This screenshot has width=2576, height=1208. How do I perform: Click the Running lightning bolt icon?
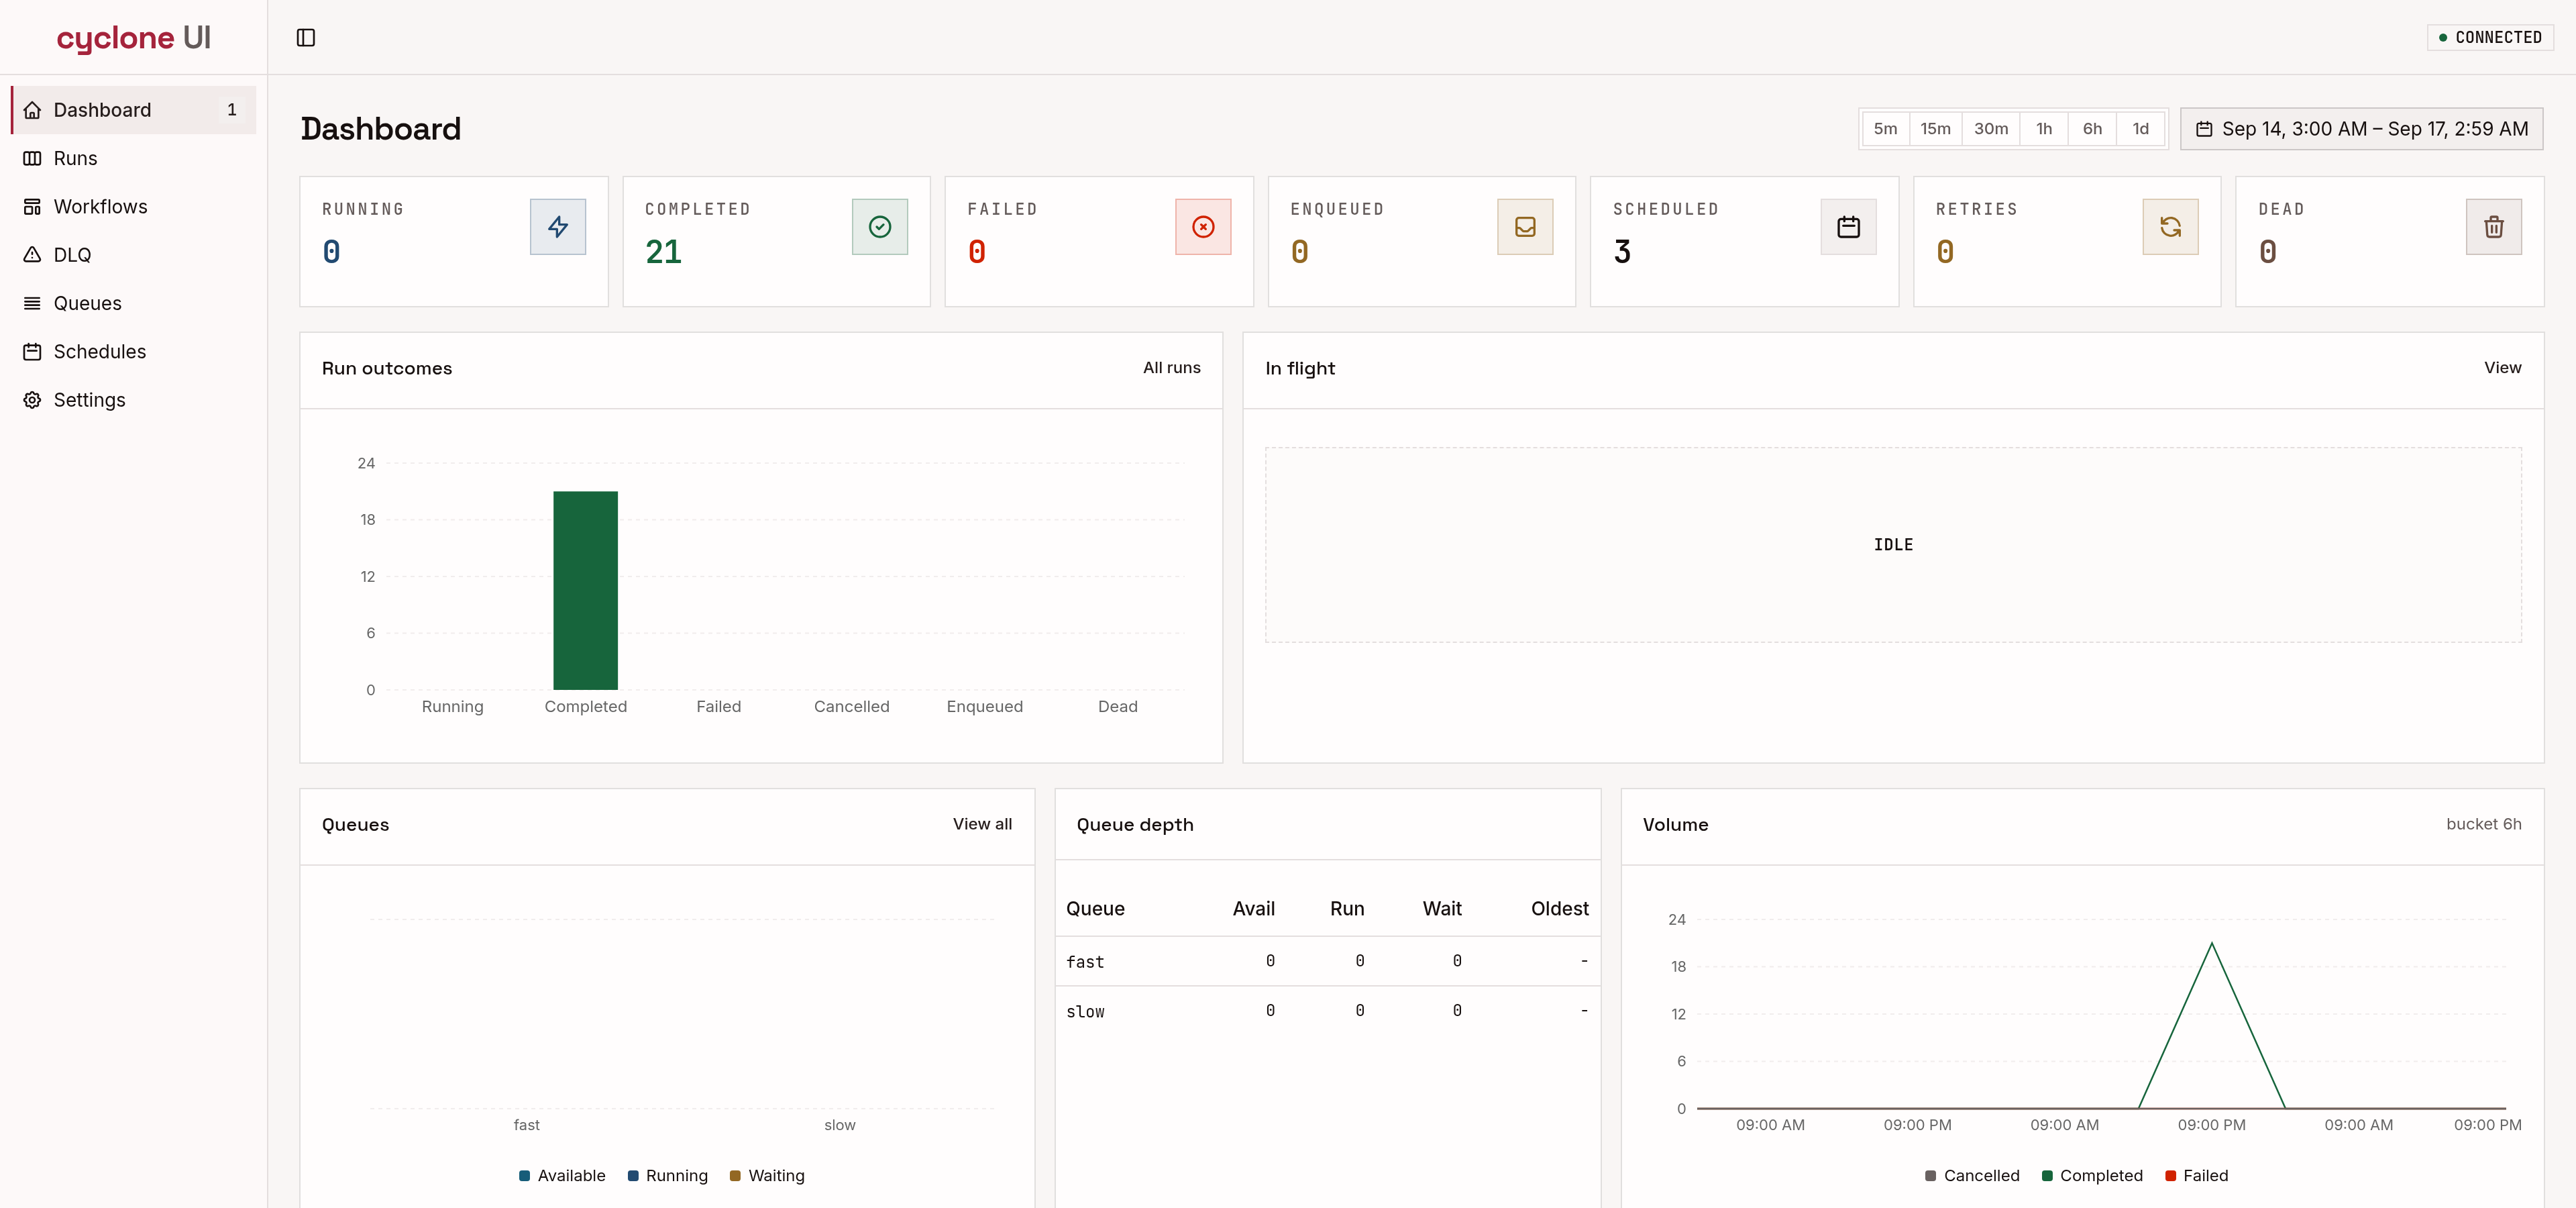pyautogui.click(x=558, y=227)
